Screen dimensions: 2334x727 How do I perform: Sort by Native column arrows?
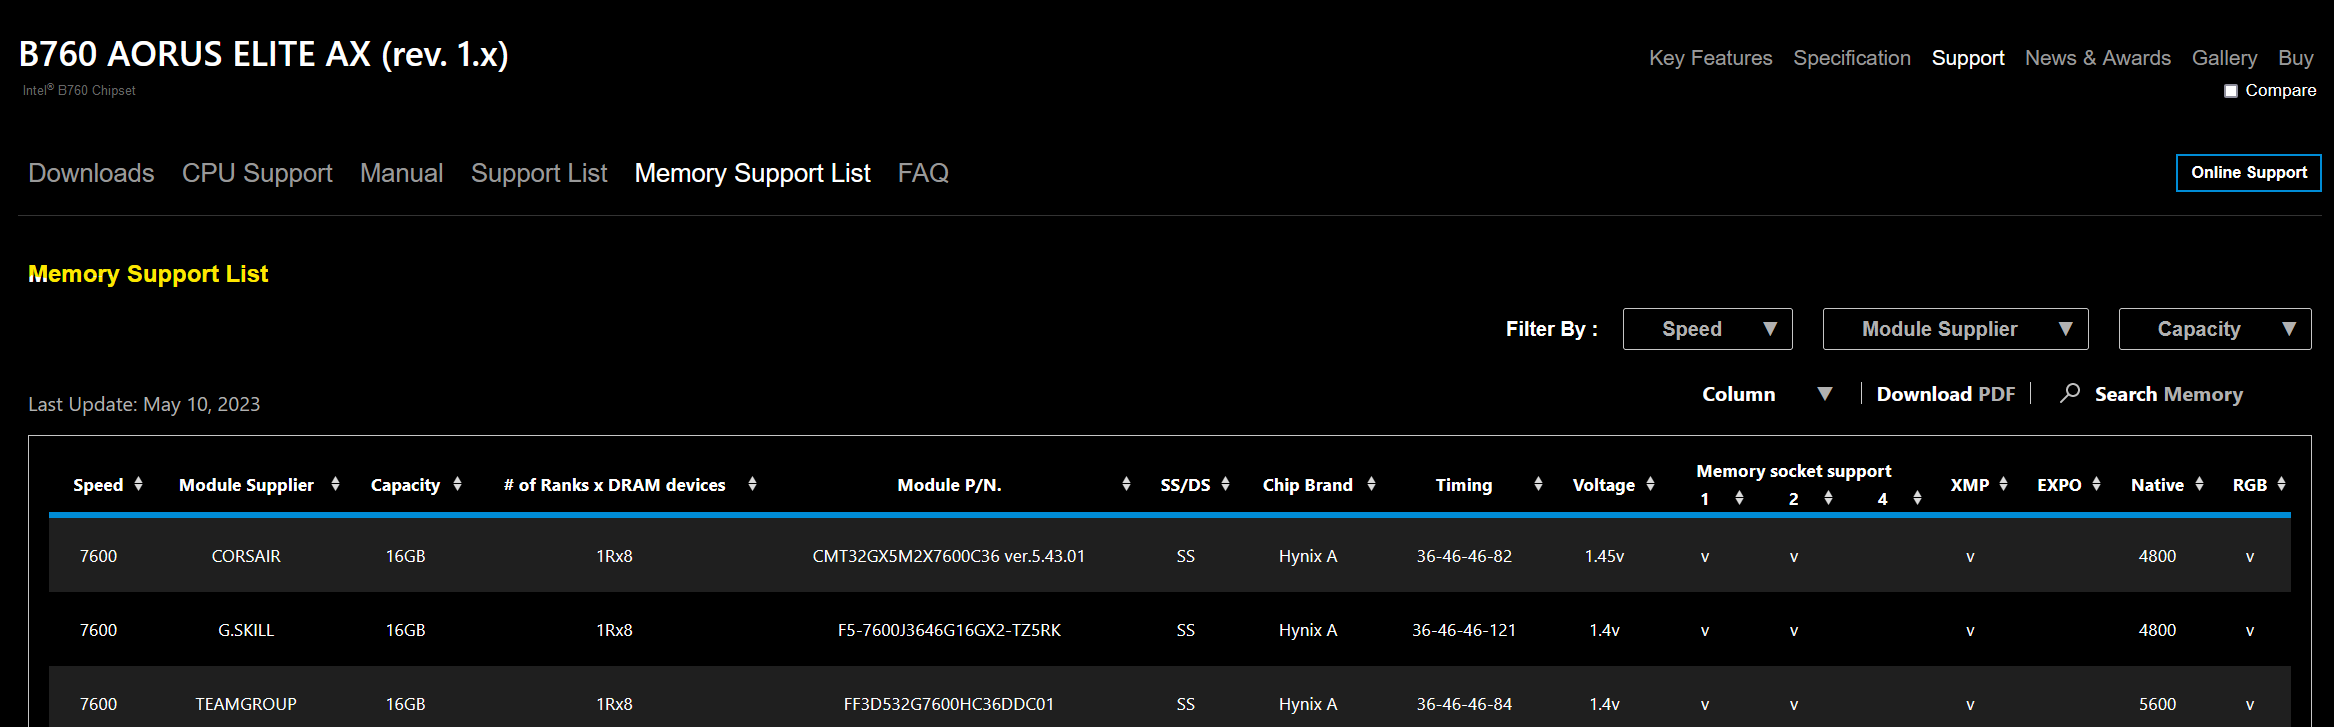[x=2199, y=484]
